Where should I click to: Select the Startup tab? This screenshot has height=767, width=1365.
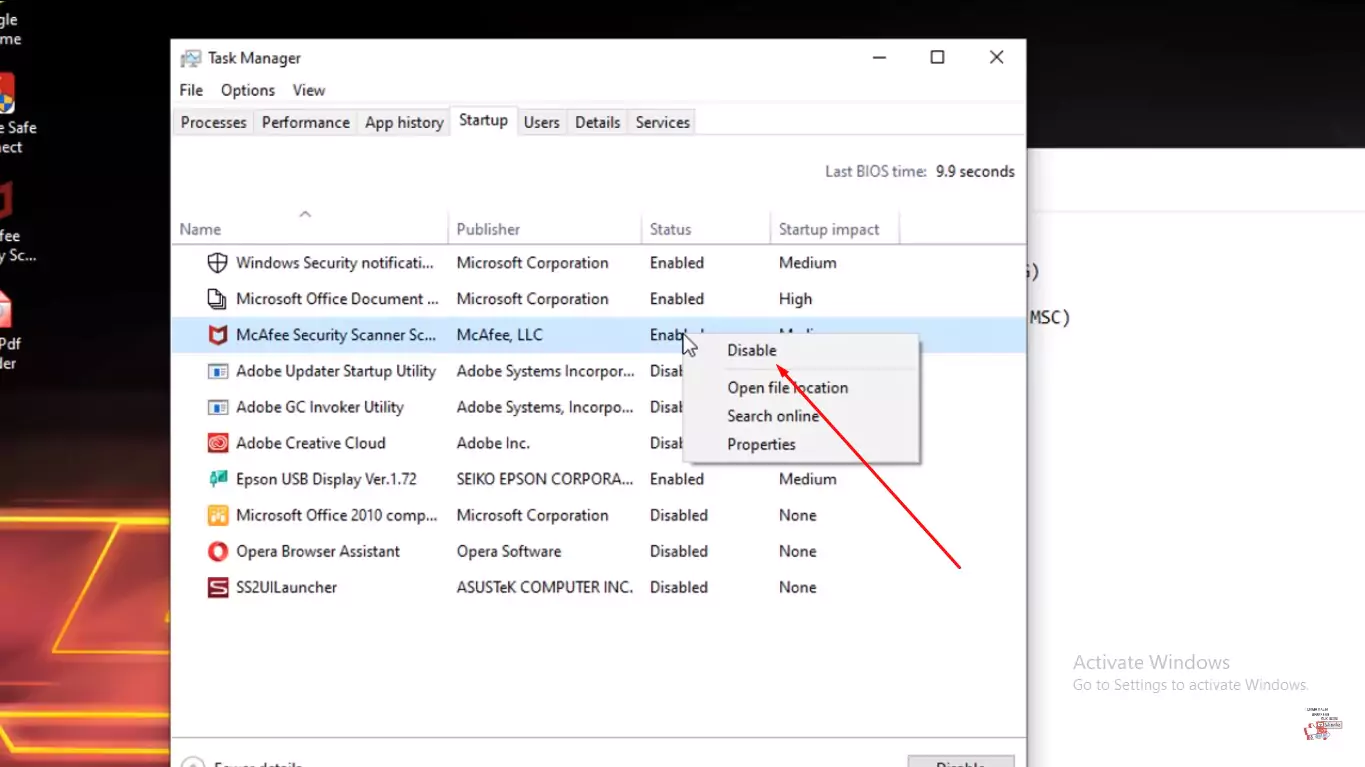click(483, 120)
